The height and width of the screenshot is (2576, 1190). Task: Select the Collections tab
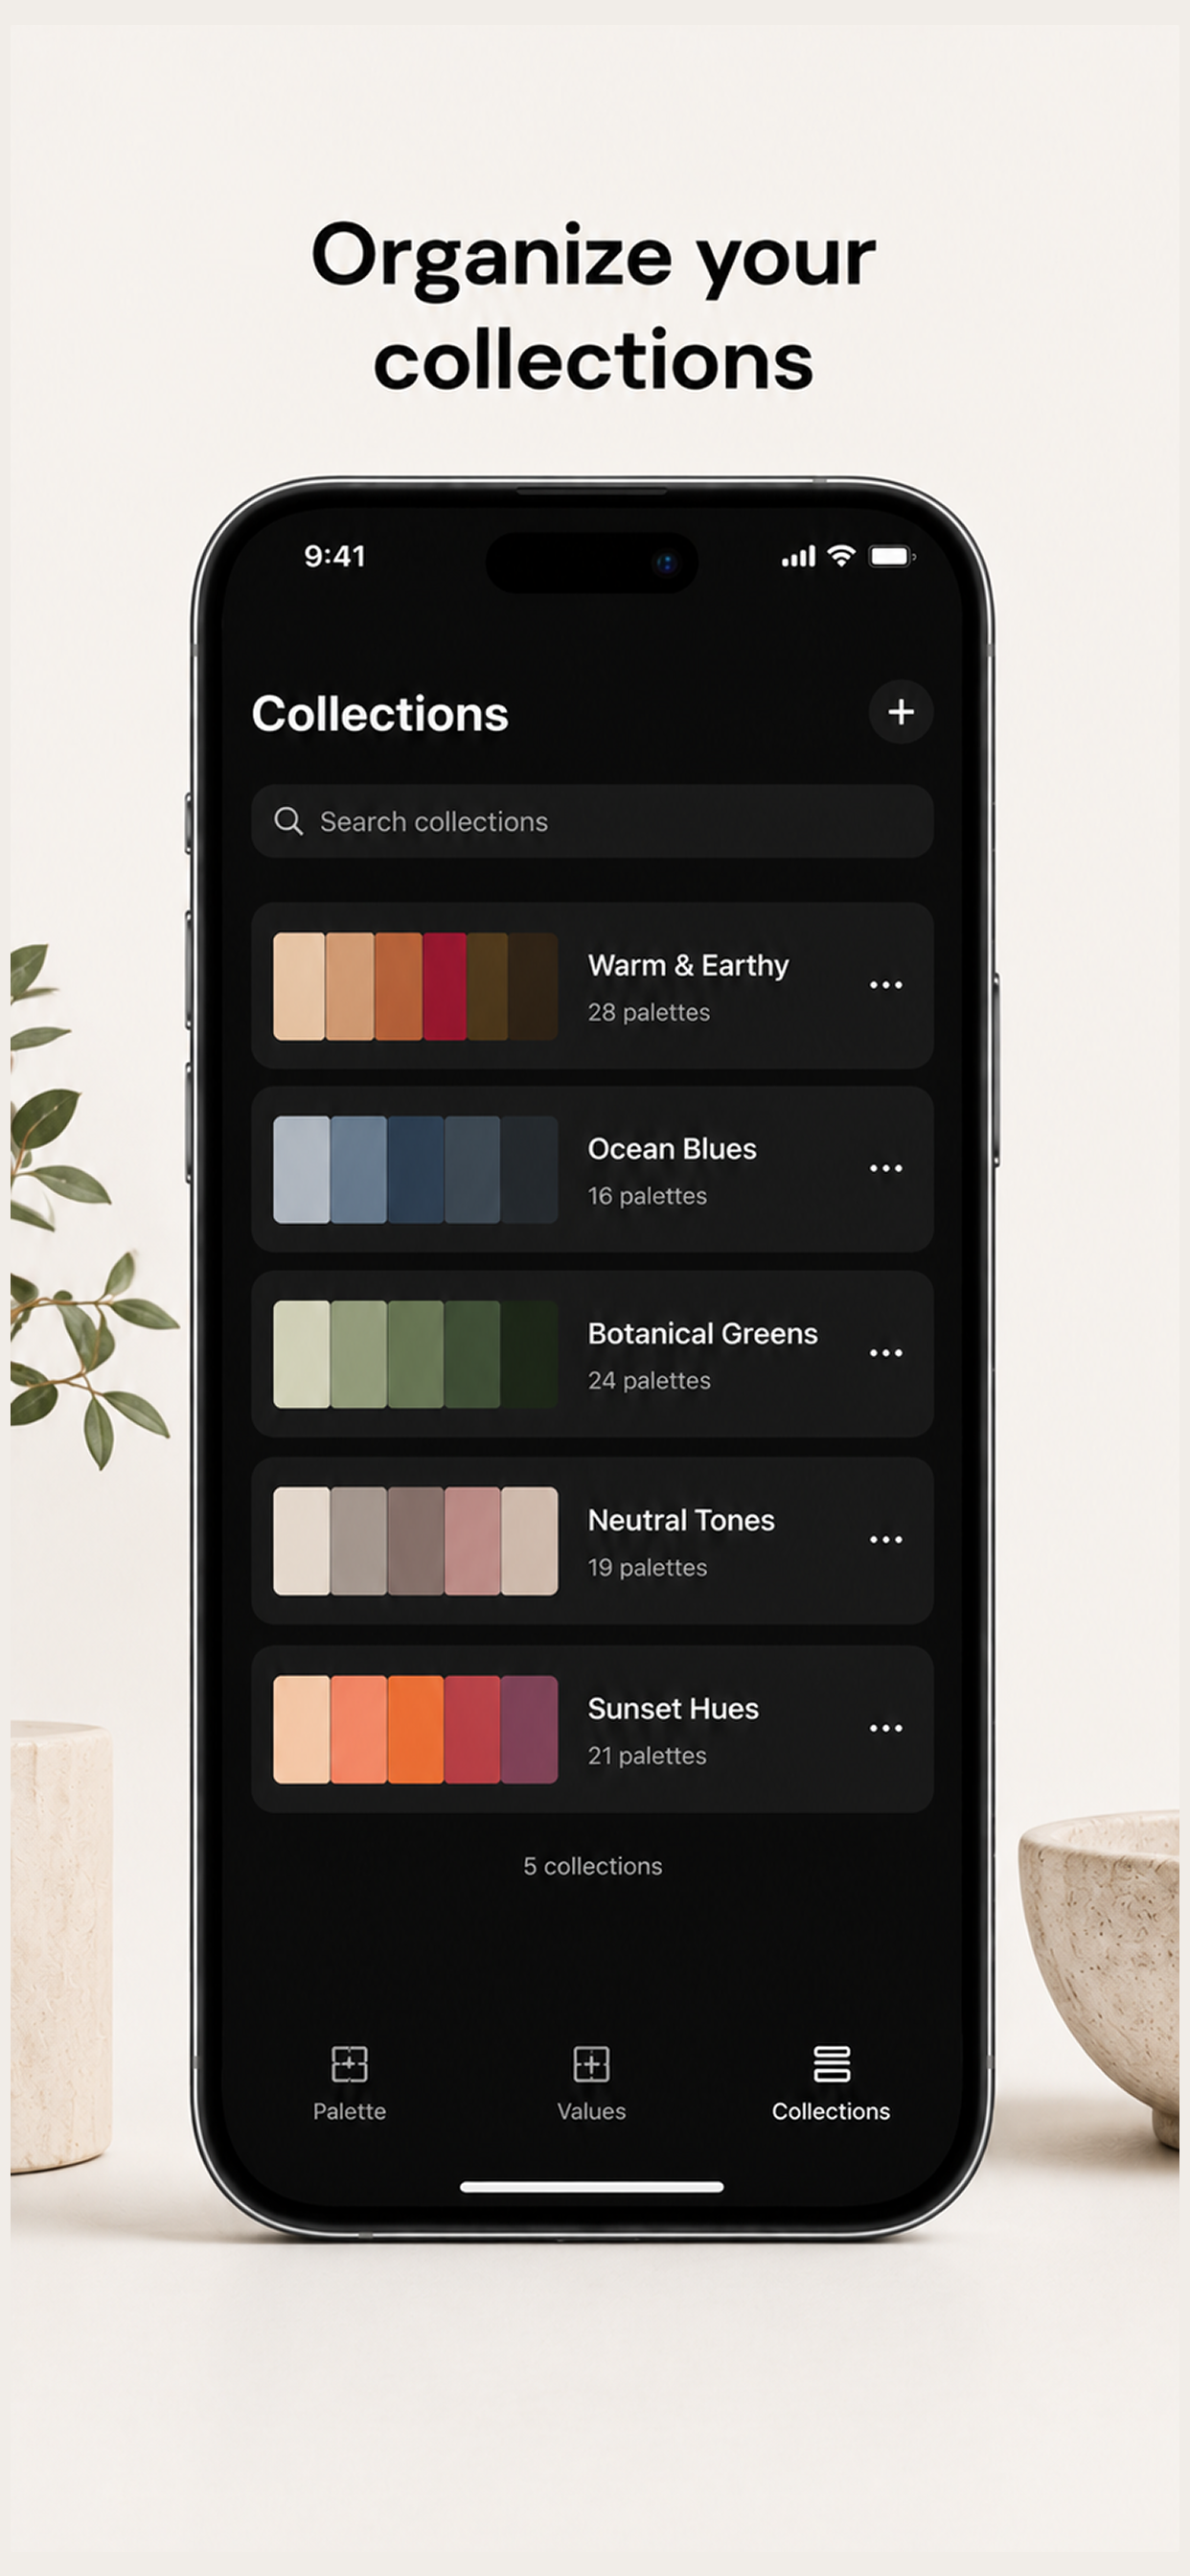[x=831, y=2083]
